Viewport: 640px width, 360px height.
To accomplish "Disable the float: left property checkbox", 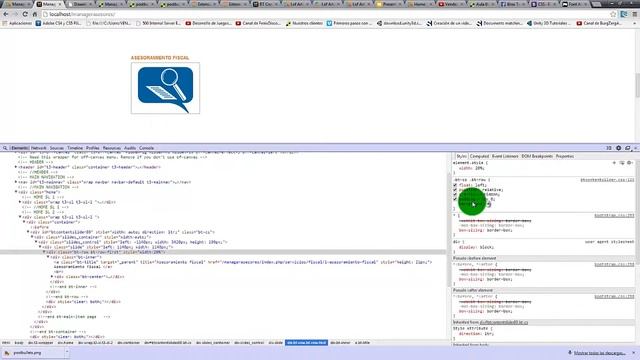I will [x=455, y=185].
